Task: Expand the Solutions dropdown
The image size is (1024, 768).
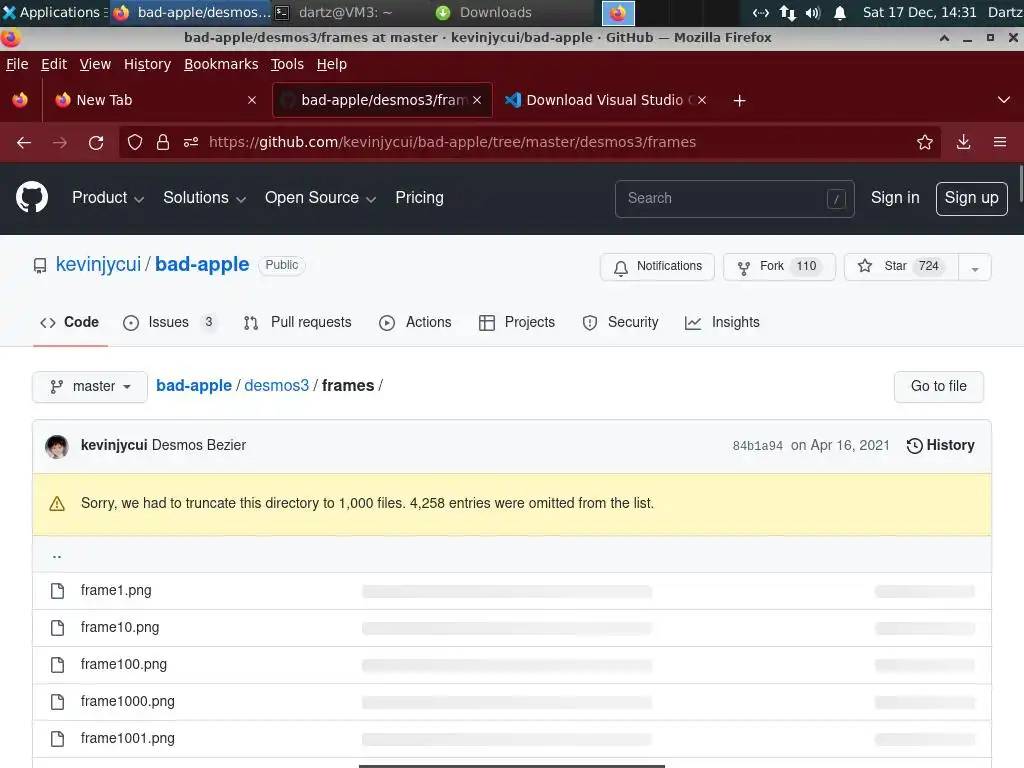Action: click(x=204, y=198)
